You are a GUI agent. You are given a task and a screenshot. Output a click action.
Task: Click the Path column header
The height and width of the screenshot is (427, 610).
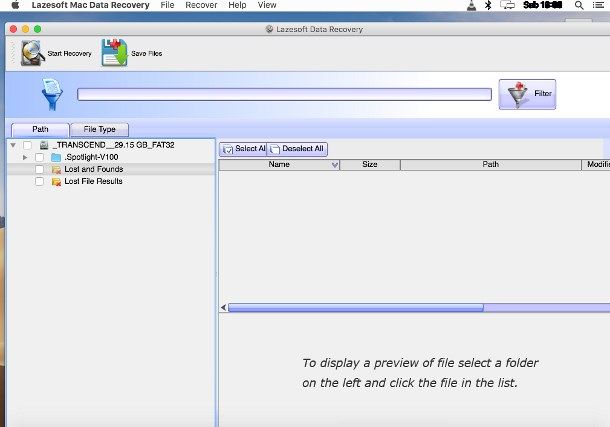[x=491, y=164]
